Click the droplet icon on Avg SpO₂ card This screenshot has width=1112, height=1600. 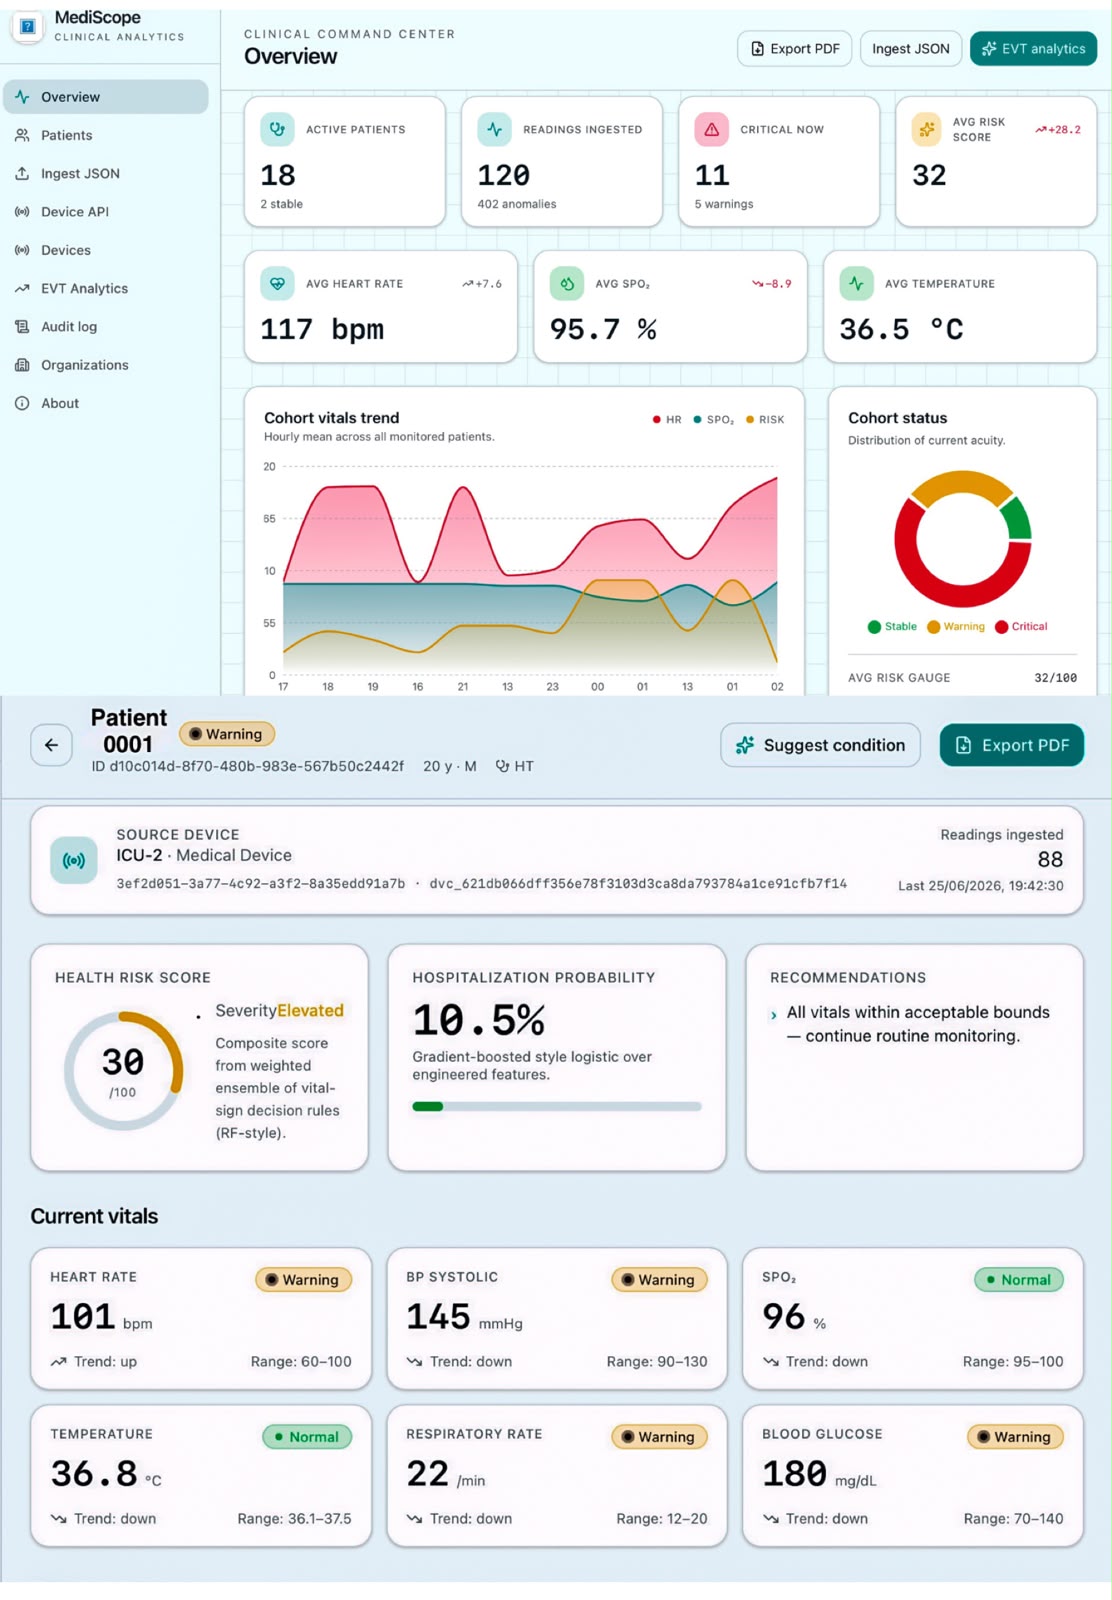tap(567, 283)
